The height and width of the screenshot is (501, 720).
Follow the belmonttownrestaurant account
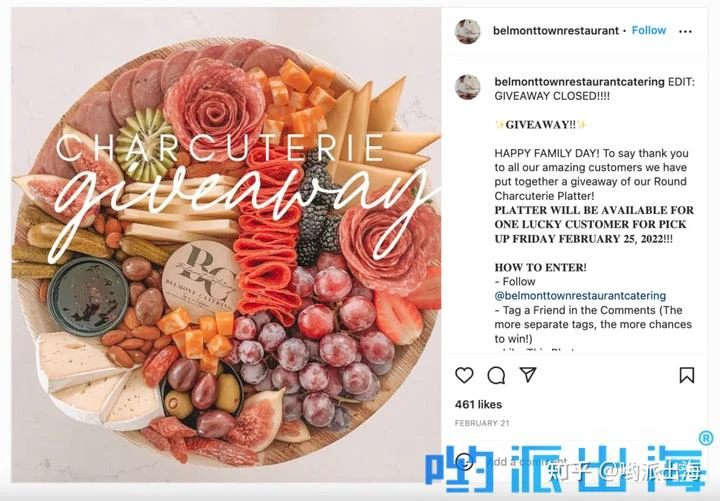[649, 30]
